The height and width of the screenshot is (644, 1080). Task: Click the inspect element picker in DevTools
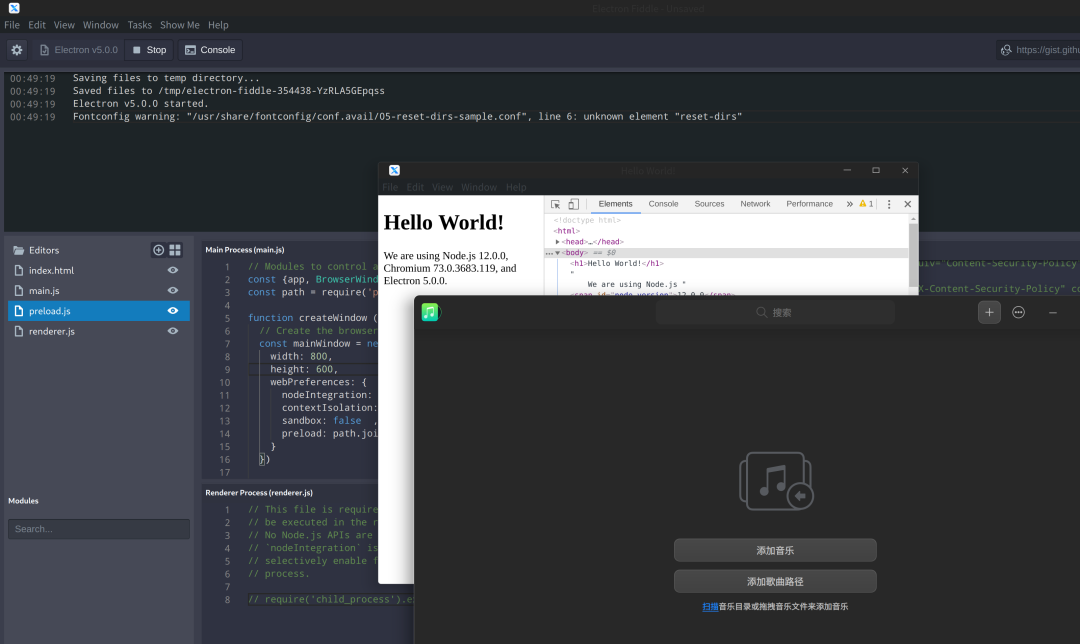click(x=555, y=205)
